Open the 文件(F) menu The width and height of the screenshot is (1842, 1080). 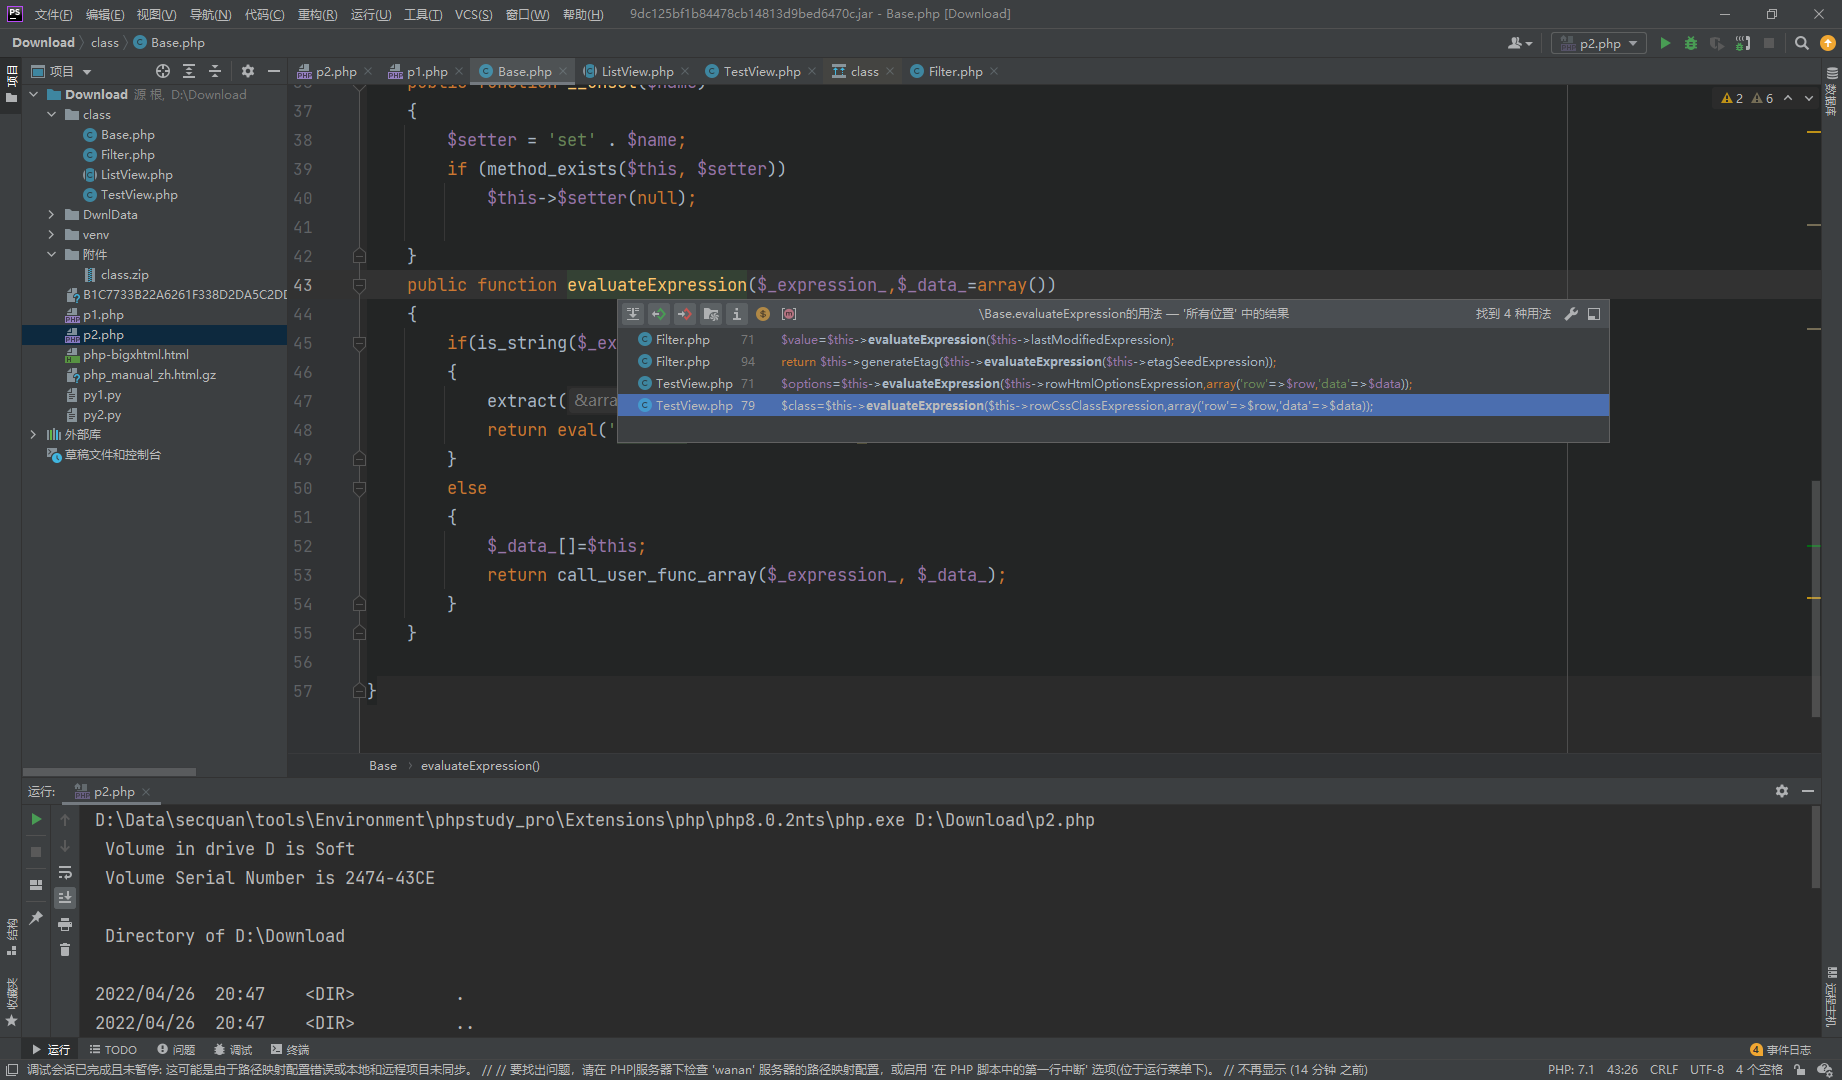53,14
